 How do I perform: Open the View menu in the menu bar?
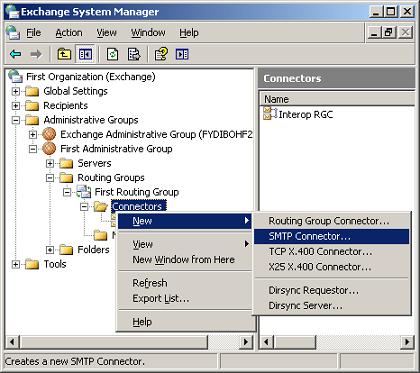107,33
